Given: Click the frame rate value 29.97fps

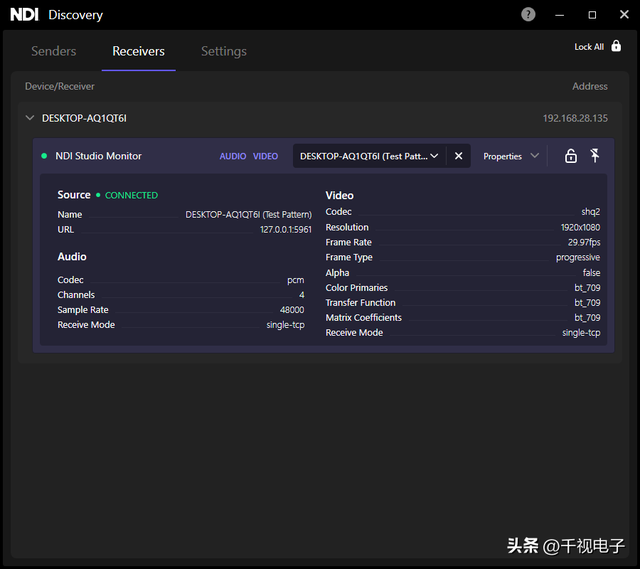Looking at the screenshot, I should click(x=584, y=242).
